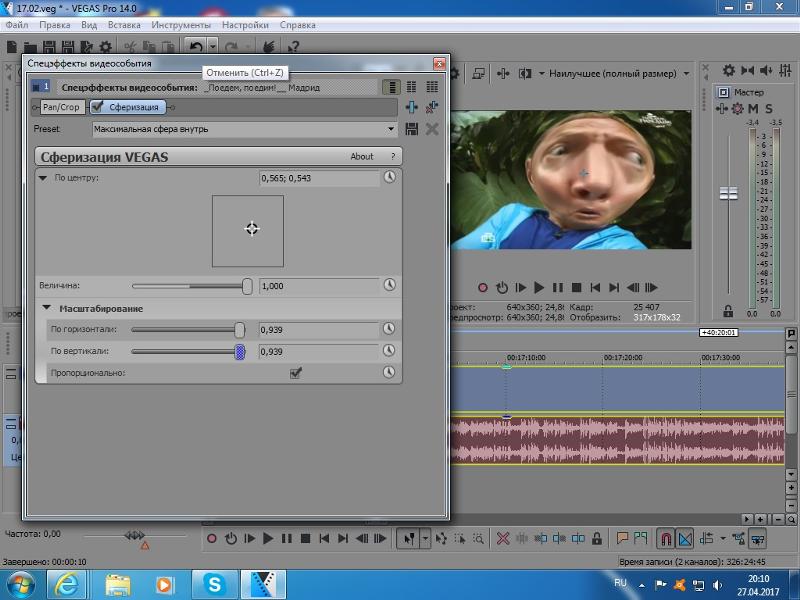
Task: Toggle automatic crossfades
Action: click(x=685, y=538)
